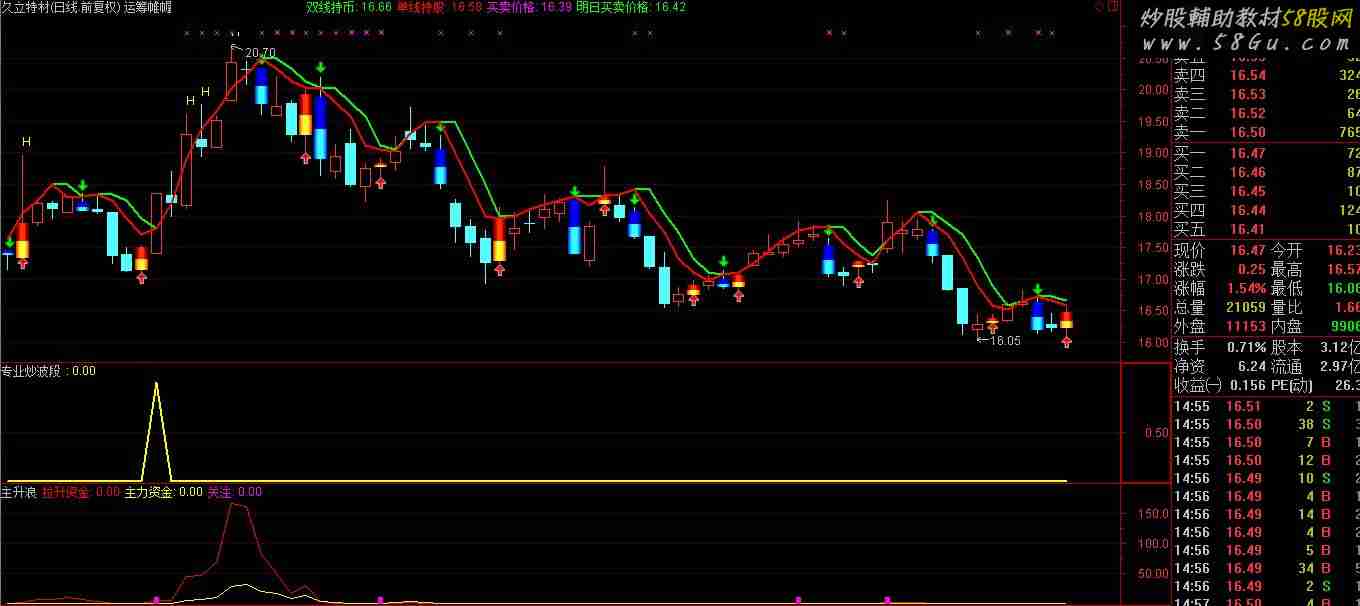This screenshot has width=1360, height=606.
Task: Click the 现价 16.47 current price field
Action: pyautogui.click(x=1219, y=250)
